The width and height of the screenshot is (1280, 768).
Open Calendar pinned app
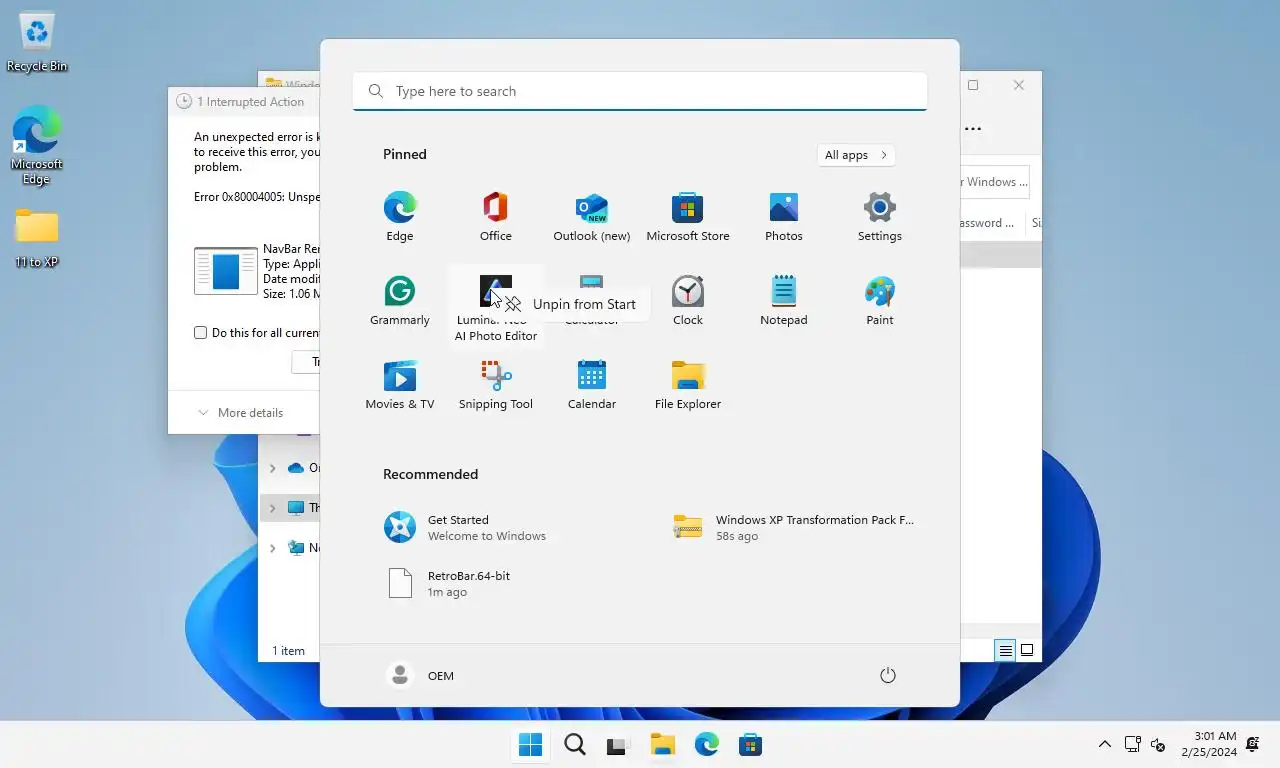click(x=592, y=385)
